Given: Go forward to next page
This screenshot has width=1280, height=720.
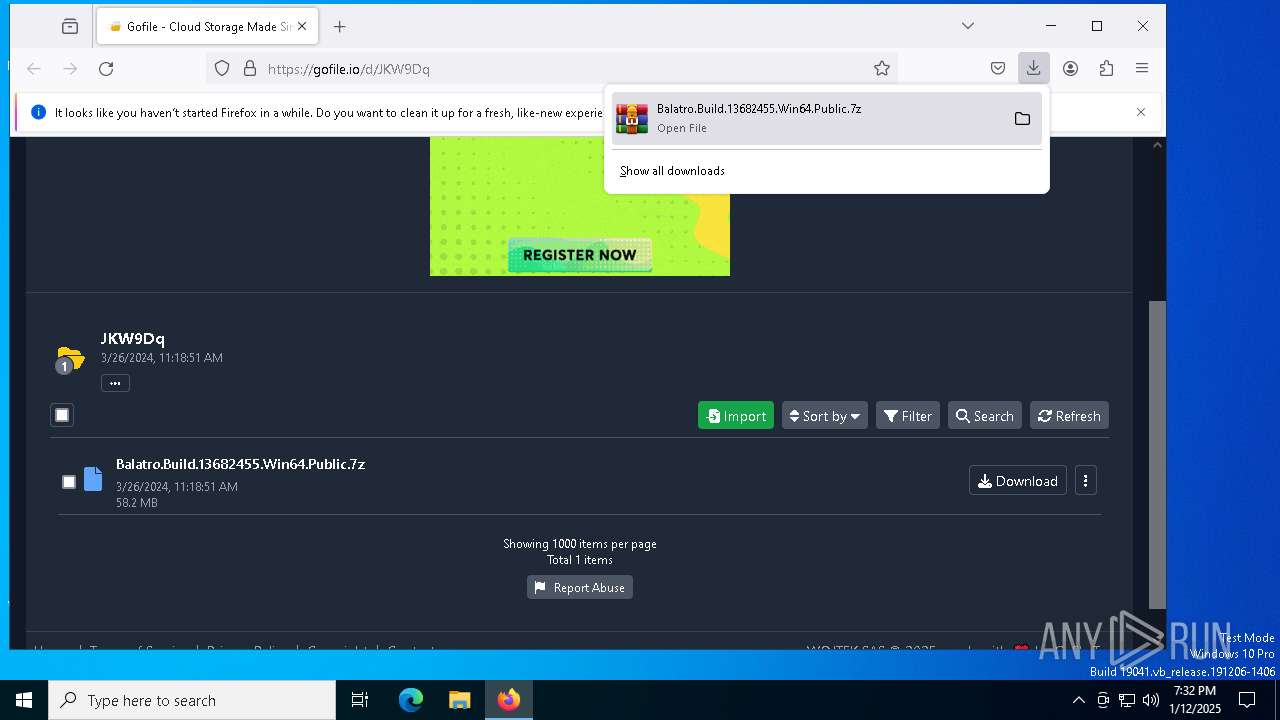Looking at the screenshot, I should tap(70, 69).
